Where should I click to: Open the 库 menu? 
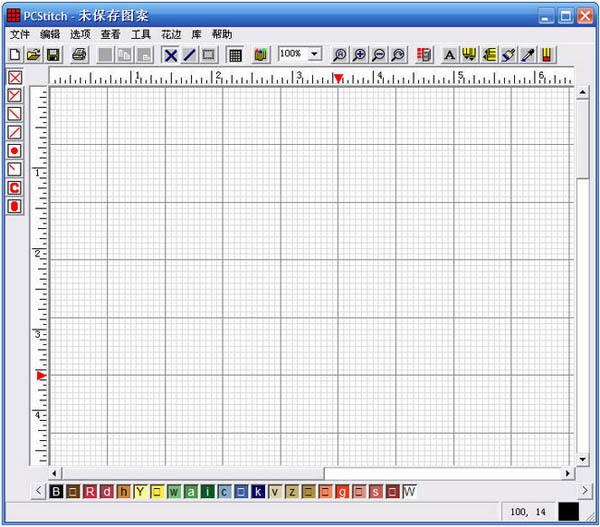click(196, 34)
